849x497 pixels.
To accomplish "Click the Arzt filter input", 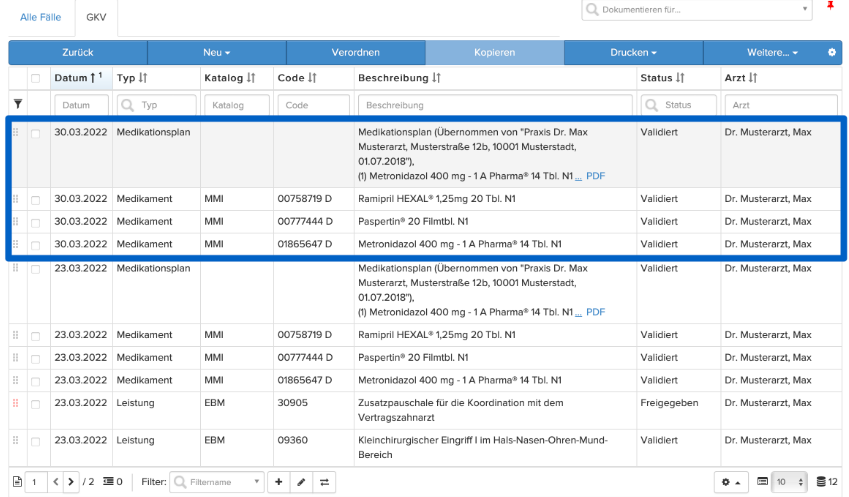I will click(781, 105).
